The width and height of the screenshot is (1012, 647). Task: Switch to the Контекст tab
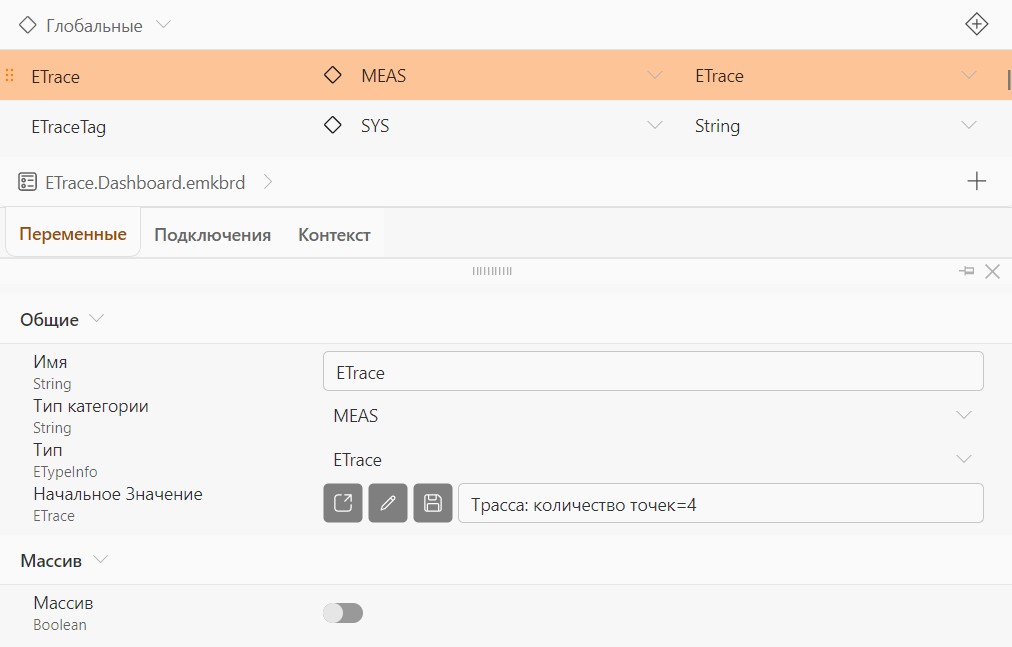[334, 234]
